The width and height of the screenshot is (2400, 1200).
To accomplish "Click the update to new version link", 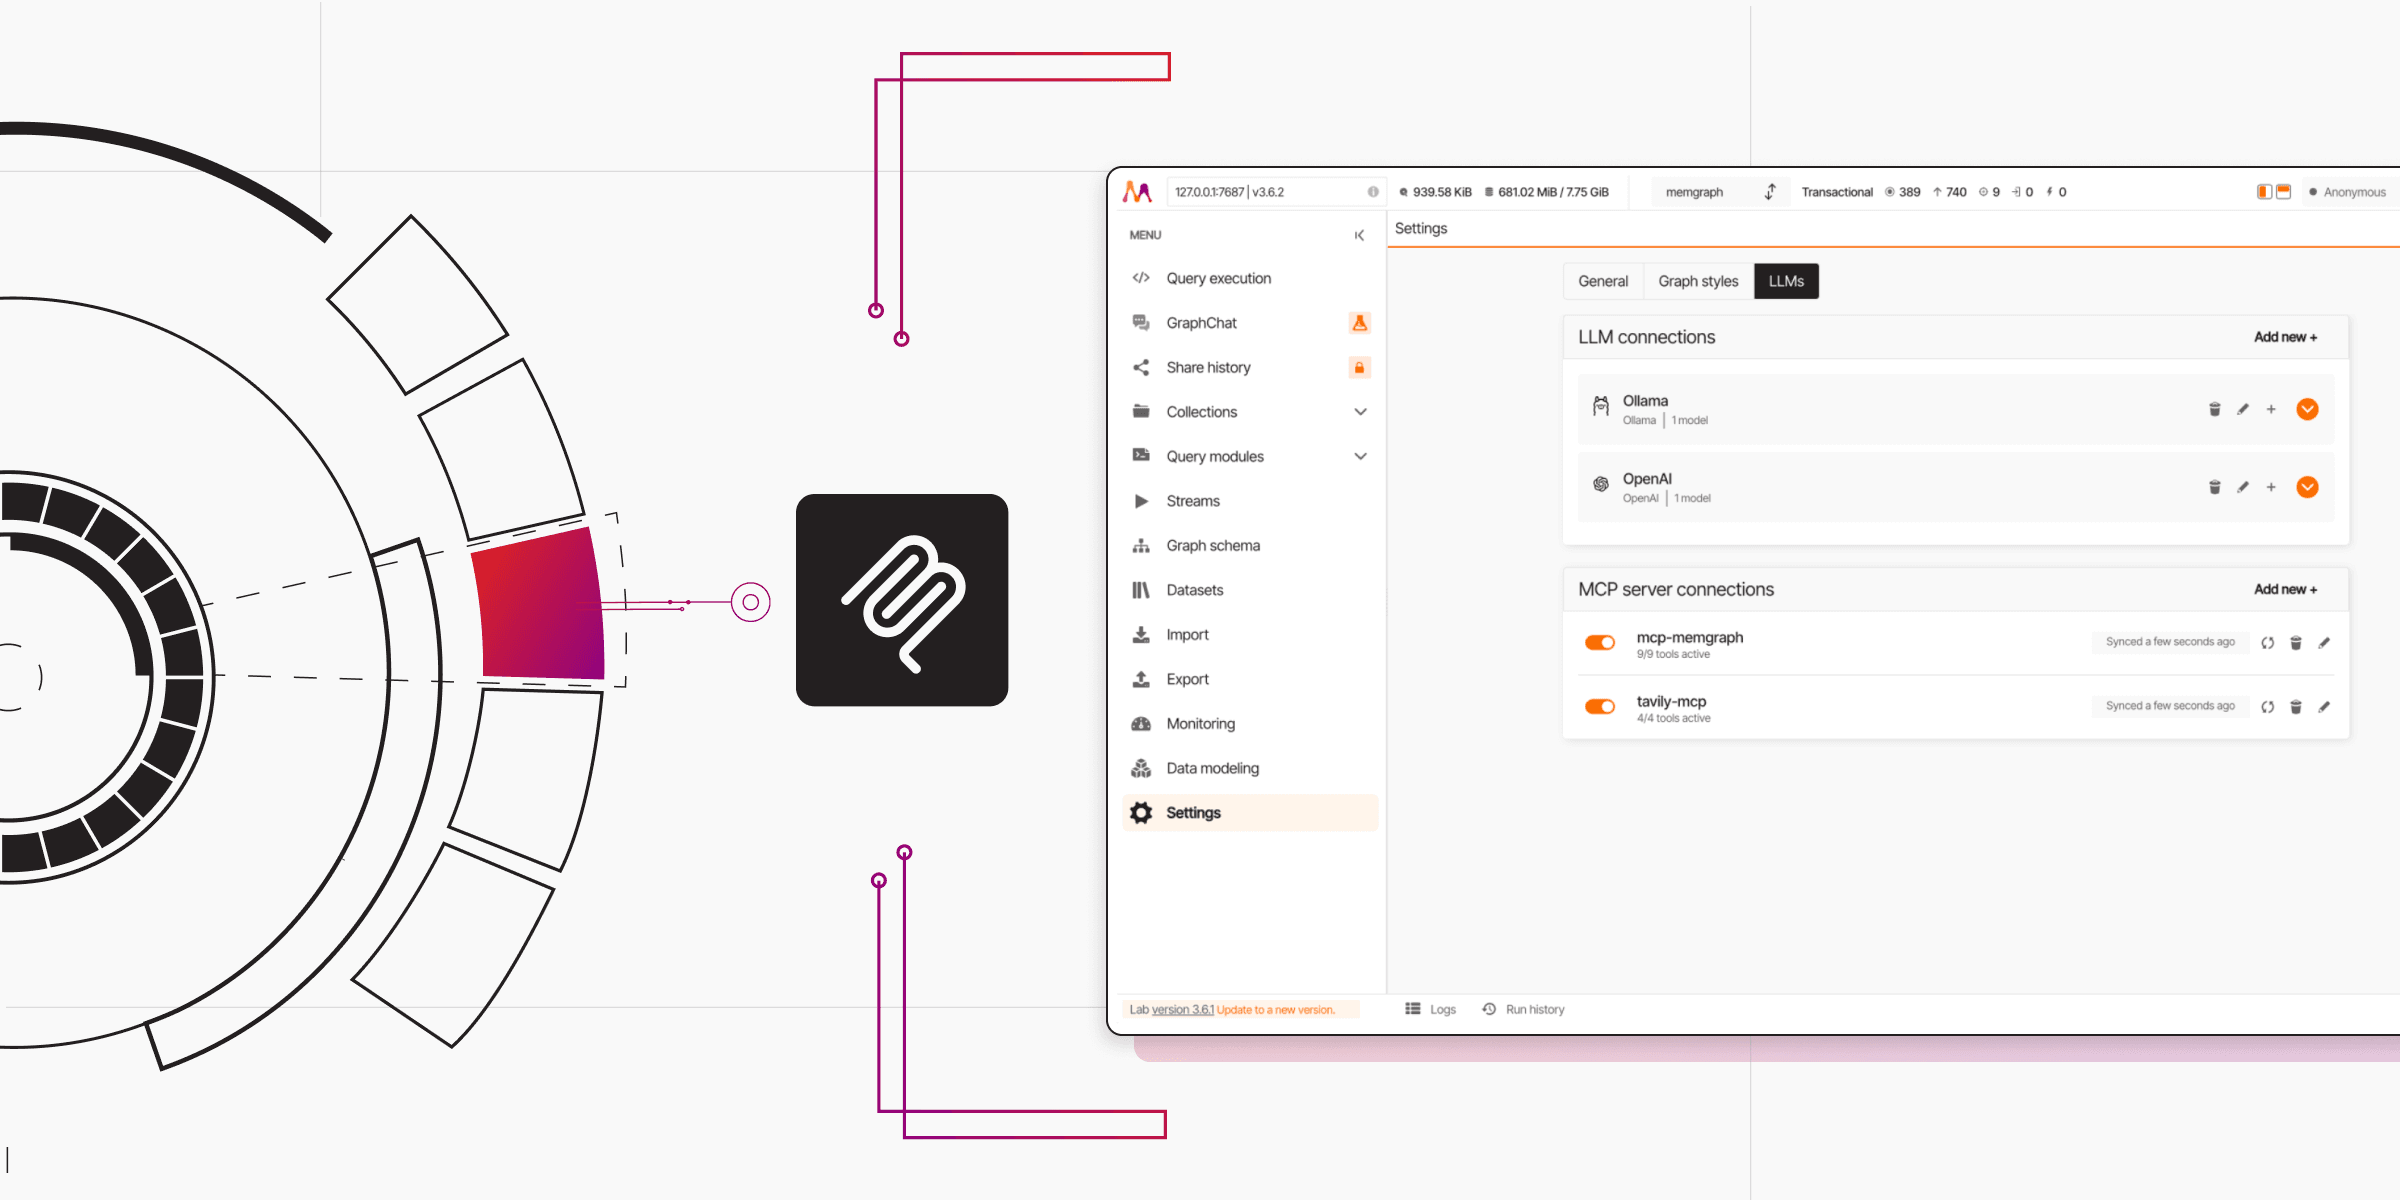I will click(1275, 1009).
